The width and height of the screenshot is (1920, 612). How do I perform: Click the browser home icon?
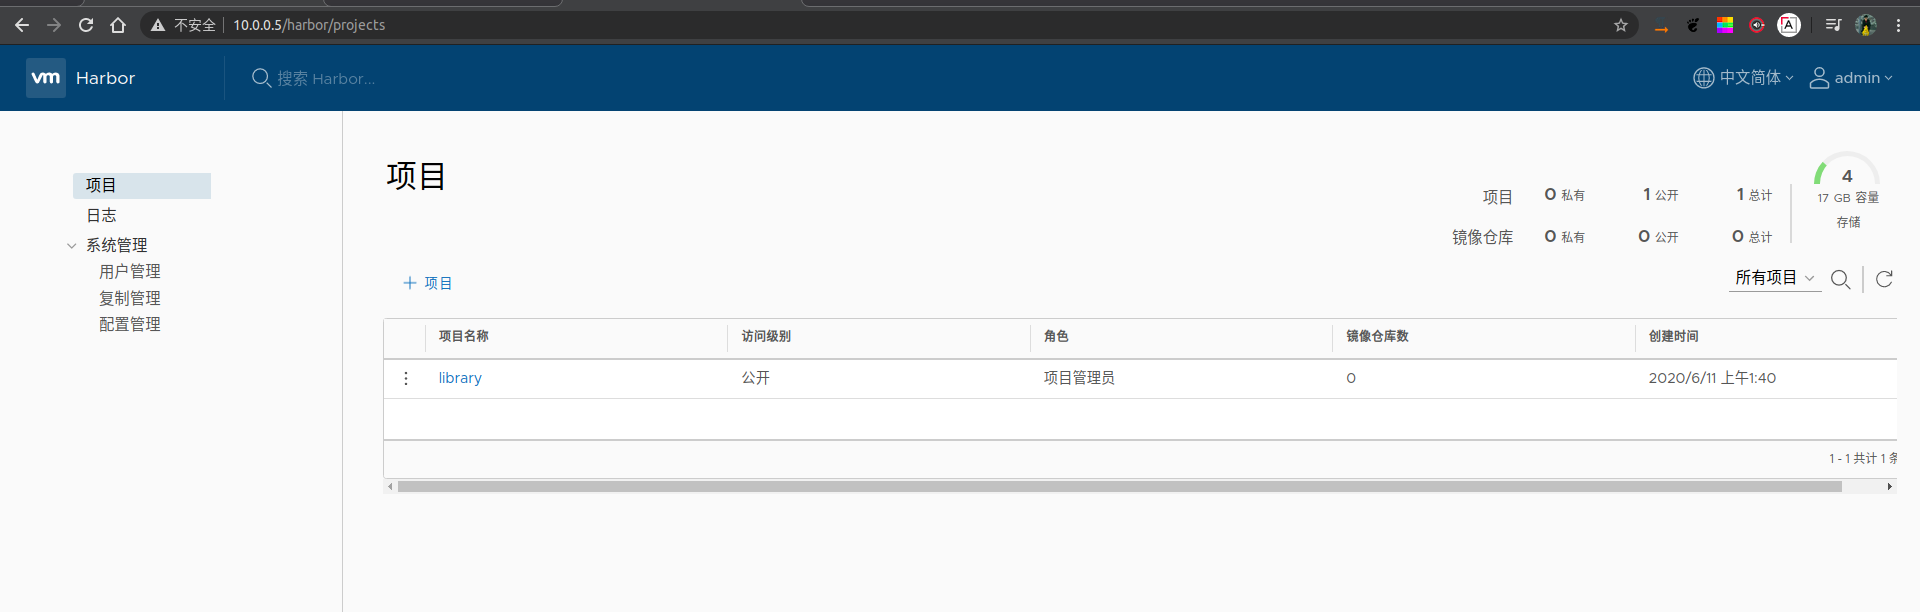[118, 25]
